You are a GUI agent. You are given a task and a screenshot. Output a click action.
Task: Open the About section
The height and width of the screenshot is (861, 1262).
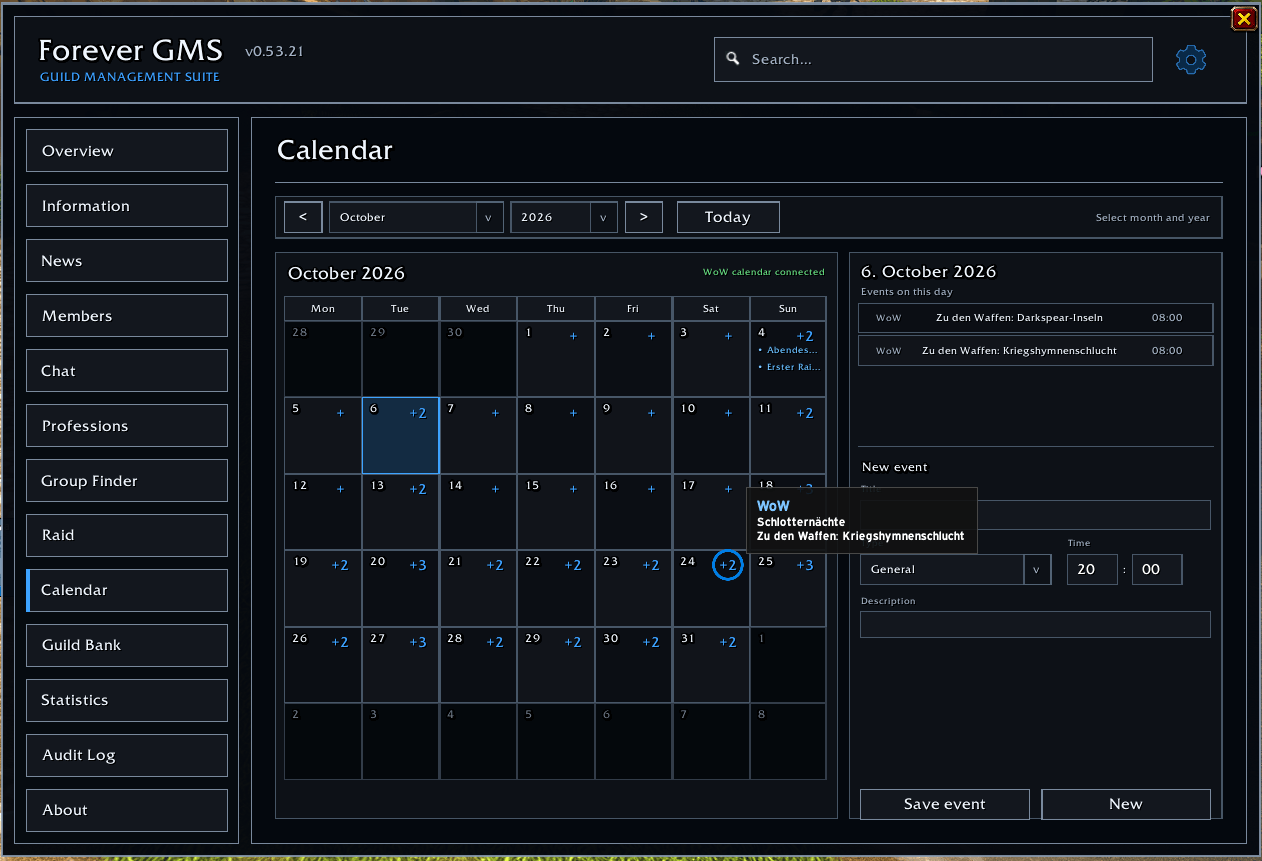pos(127,810)
